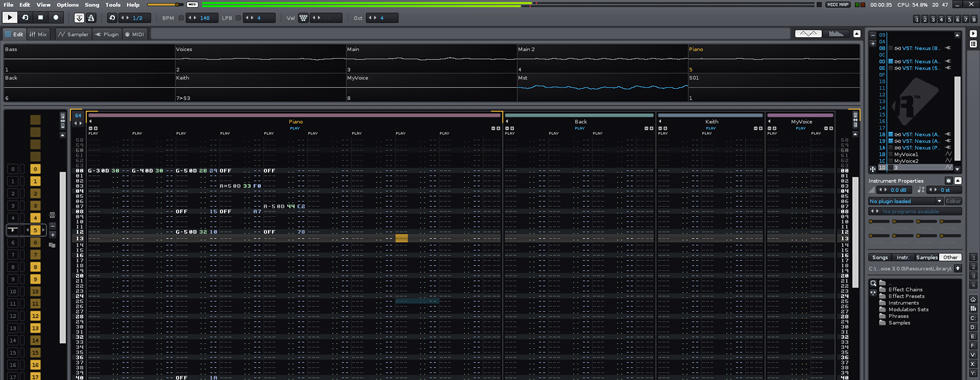The image size is (980, 380).
Task: Collapse the upper scopes panel arrow
Action: coord(857,34)
